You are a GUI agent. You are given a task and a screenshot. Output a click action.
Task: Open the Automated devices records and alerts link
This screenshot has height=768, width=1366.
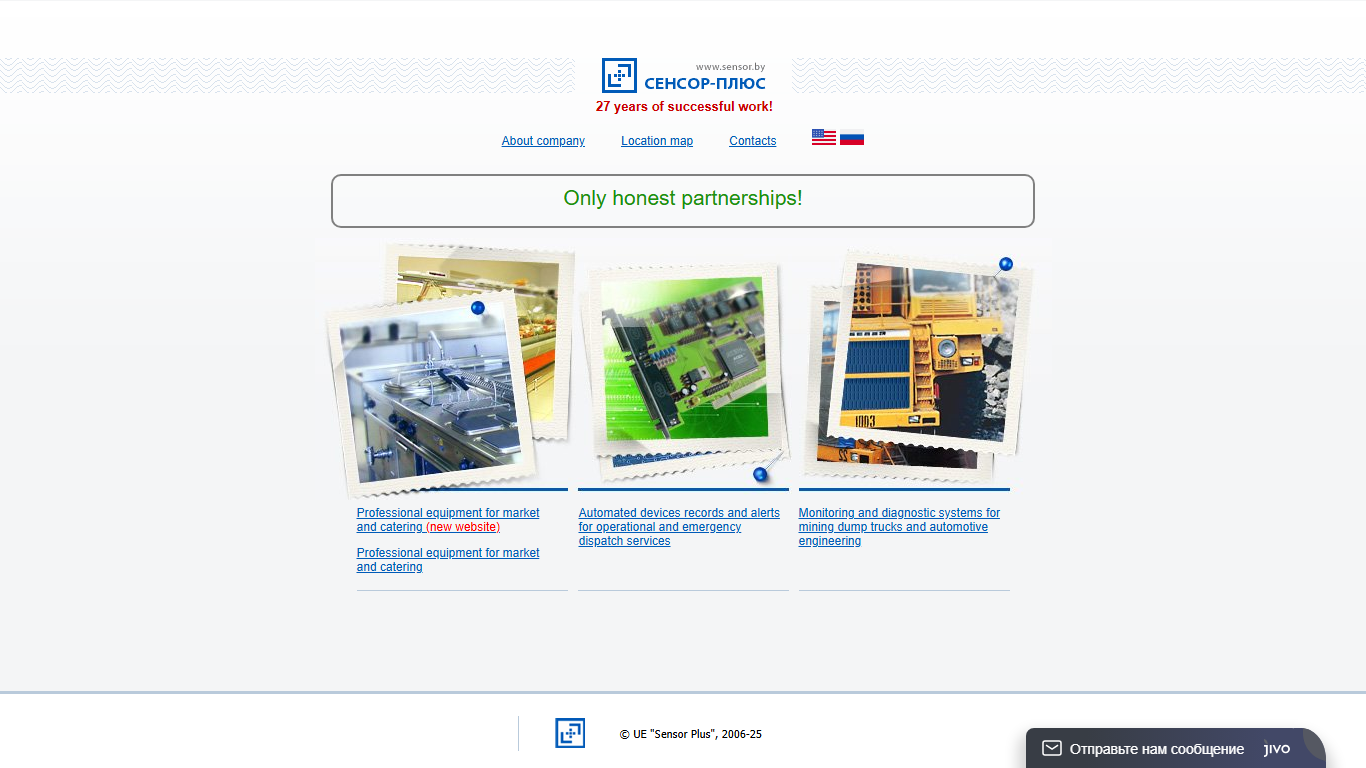tap(679, 527)
